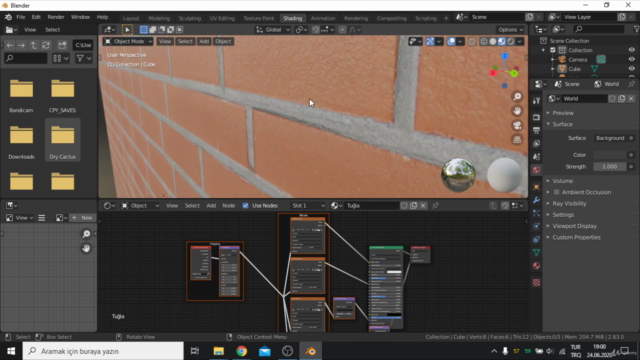Pan hand icon in image editor
The height and width of the screenshot is (360, 640).
pyautogui.click(x=86, y=248)
